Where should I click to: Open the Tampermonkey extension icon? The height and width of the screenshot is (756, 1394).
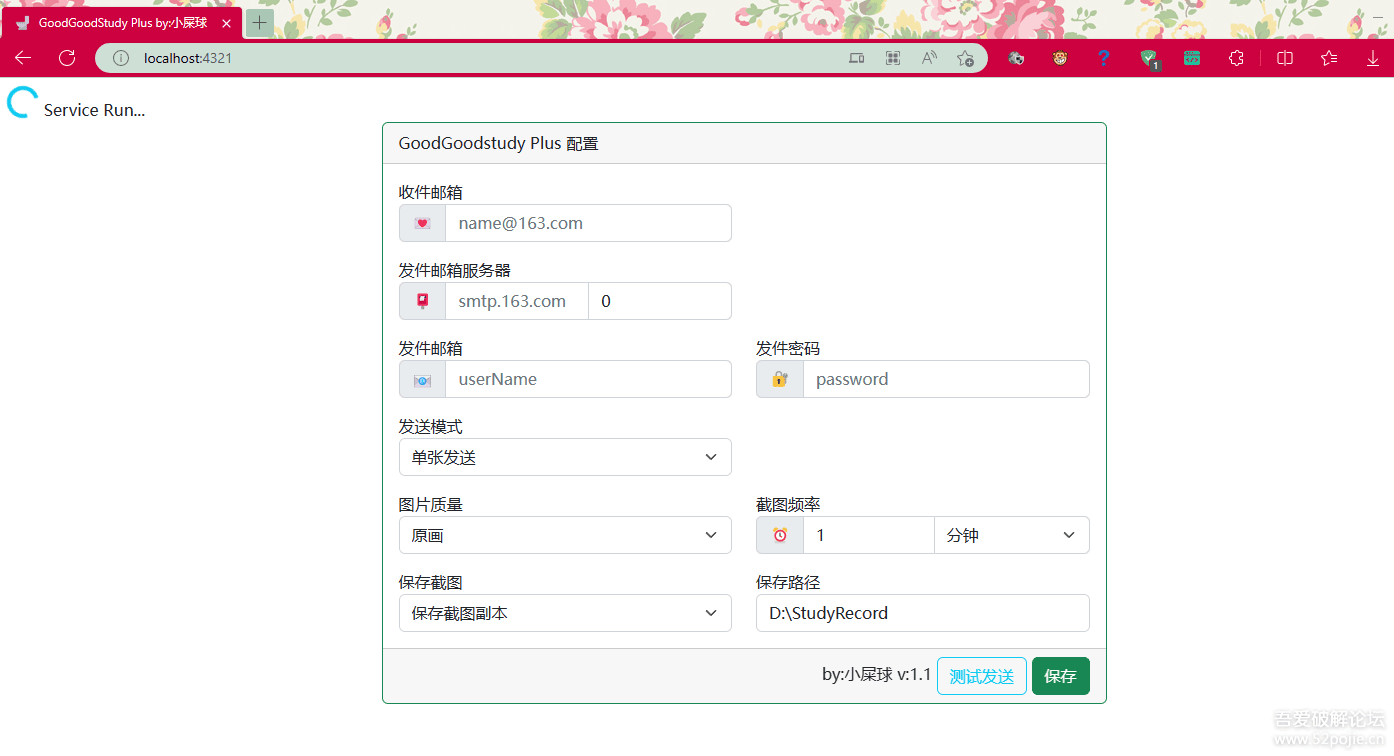point(1059,58)
